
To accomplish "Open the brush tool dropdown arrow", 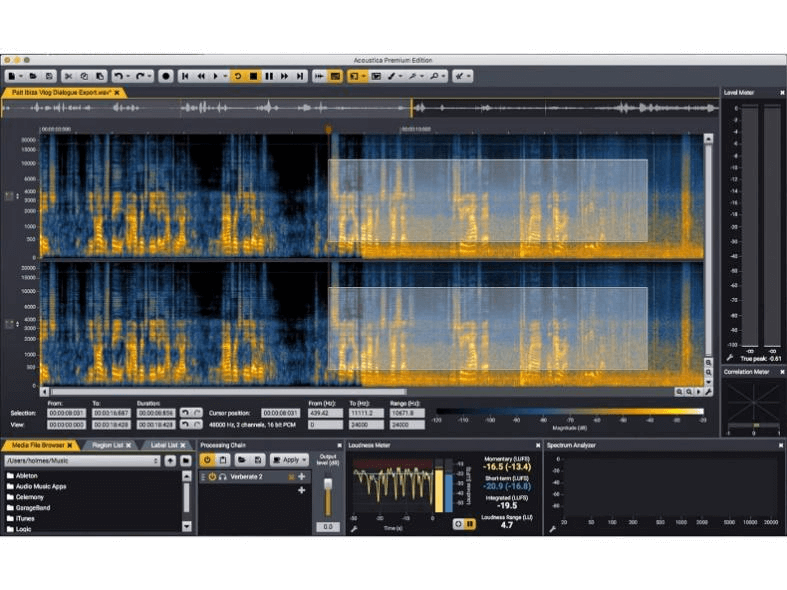I will [x=401, y=76].
